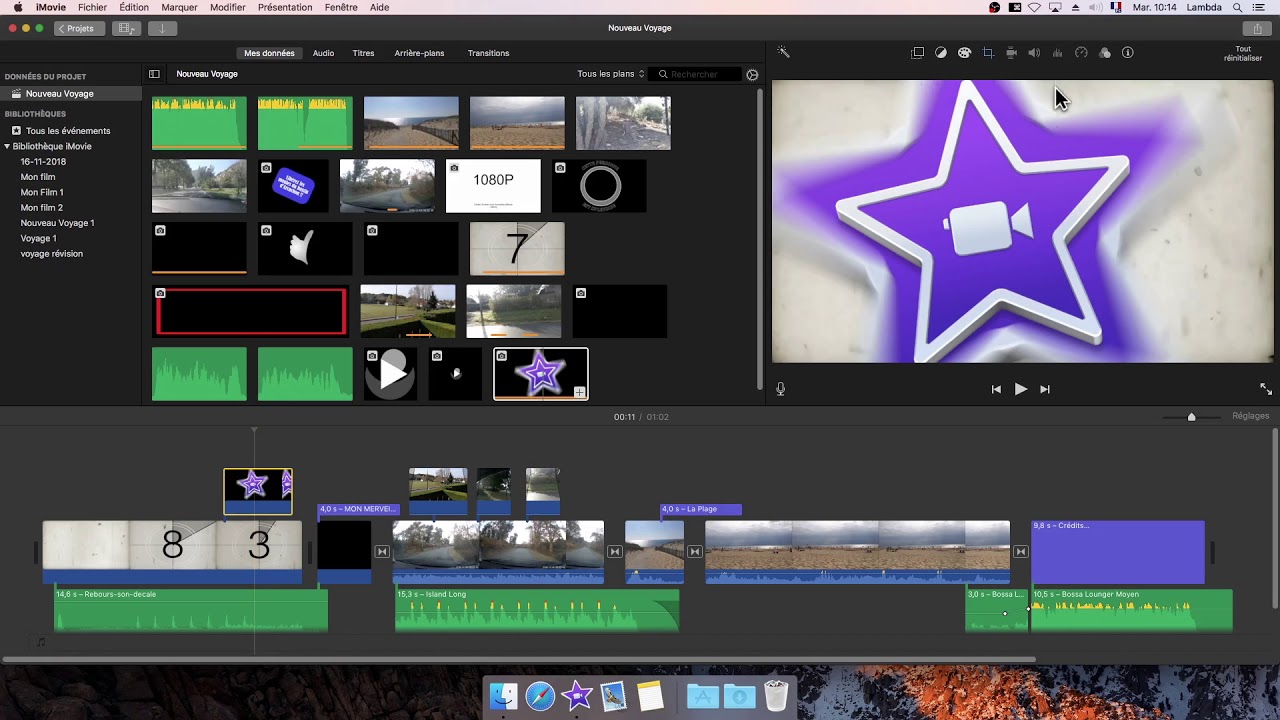Open the Édition menu
Viewport: 1280px width, 720px height.
pyautogui.click(x=134, y=7)
